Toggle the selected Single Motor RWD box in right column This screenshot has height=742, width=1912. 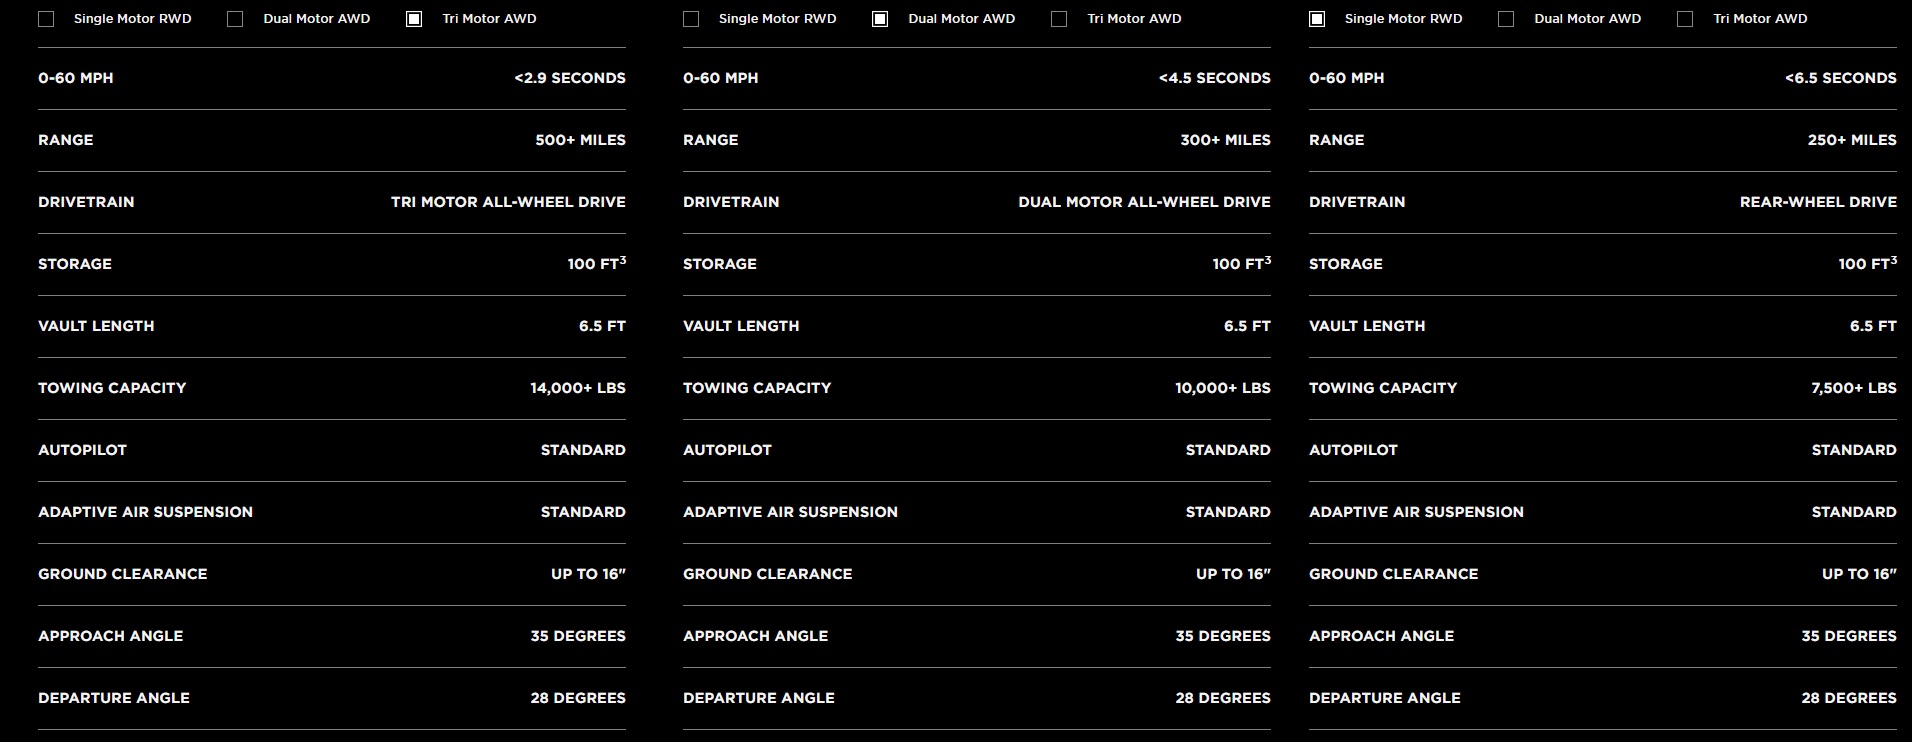(1317, 19)
